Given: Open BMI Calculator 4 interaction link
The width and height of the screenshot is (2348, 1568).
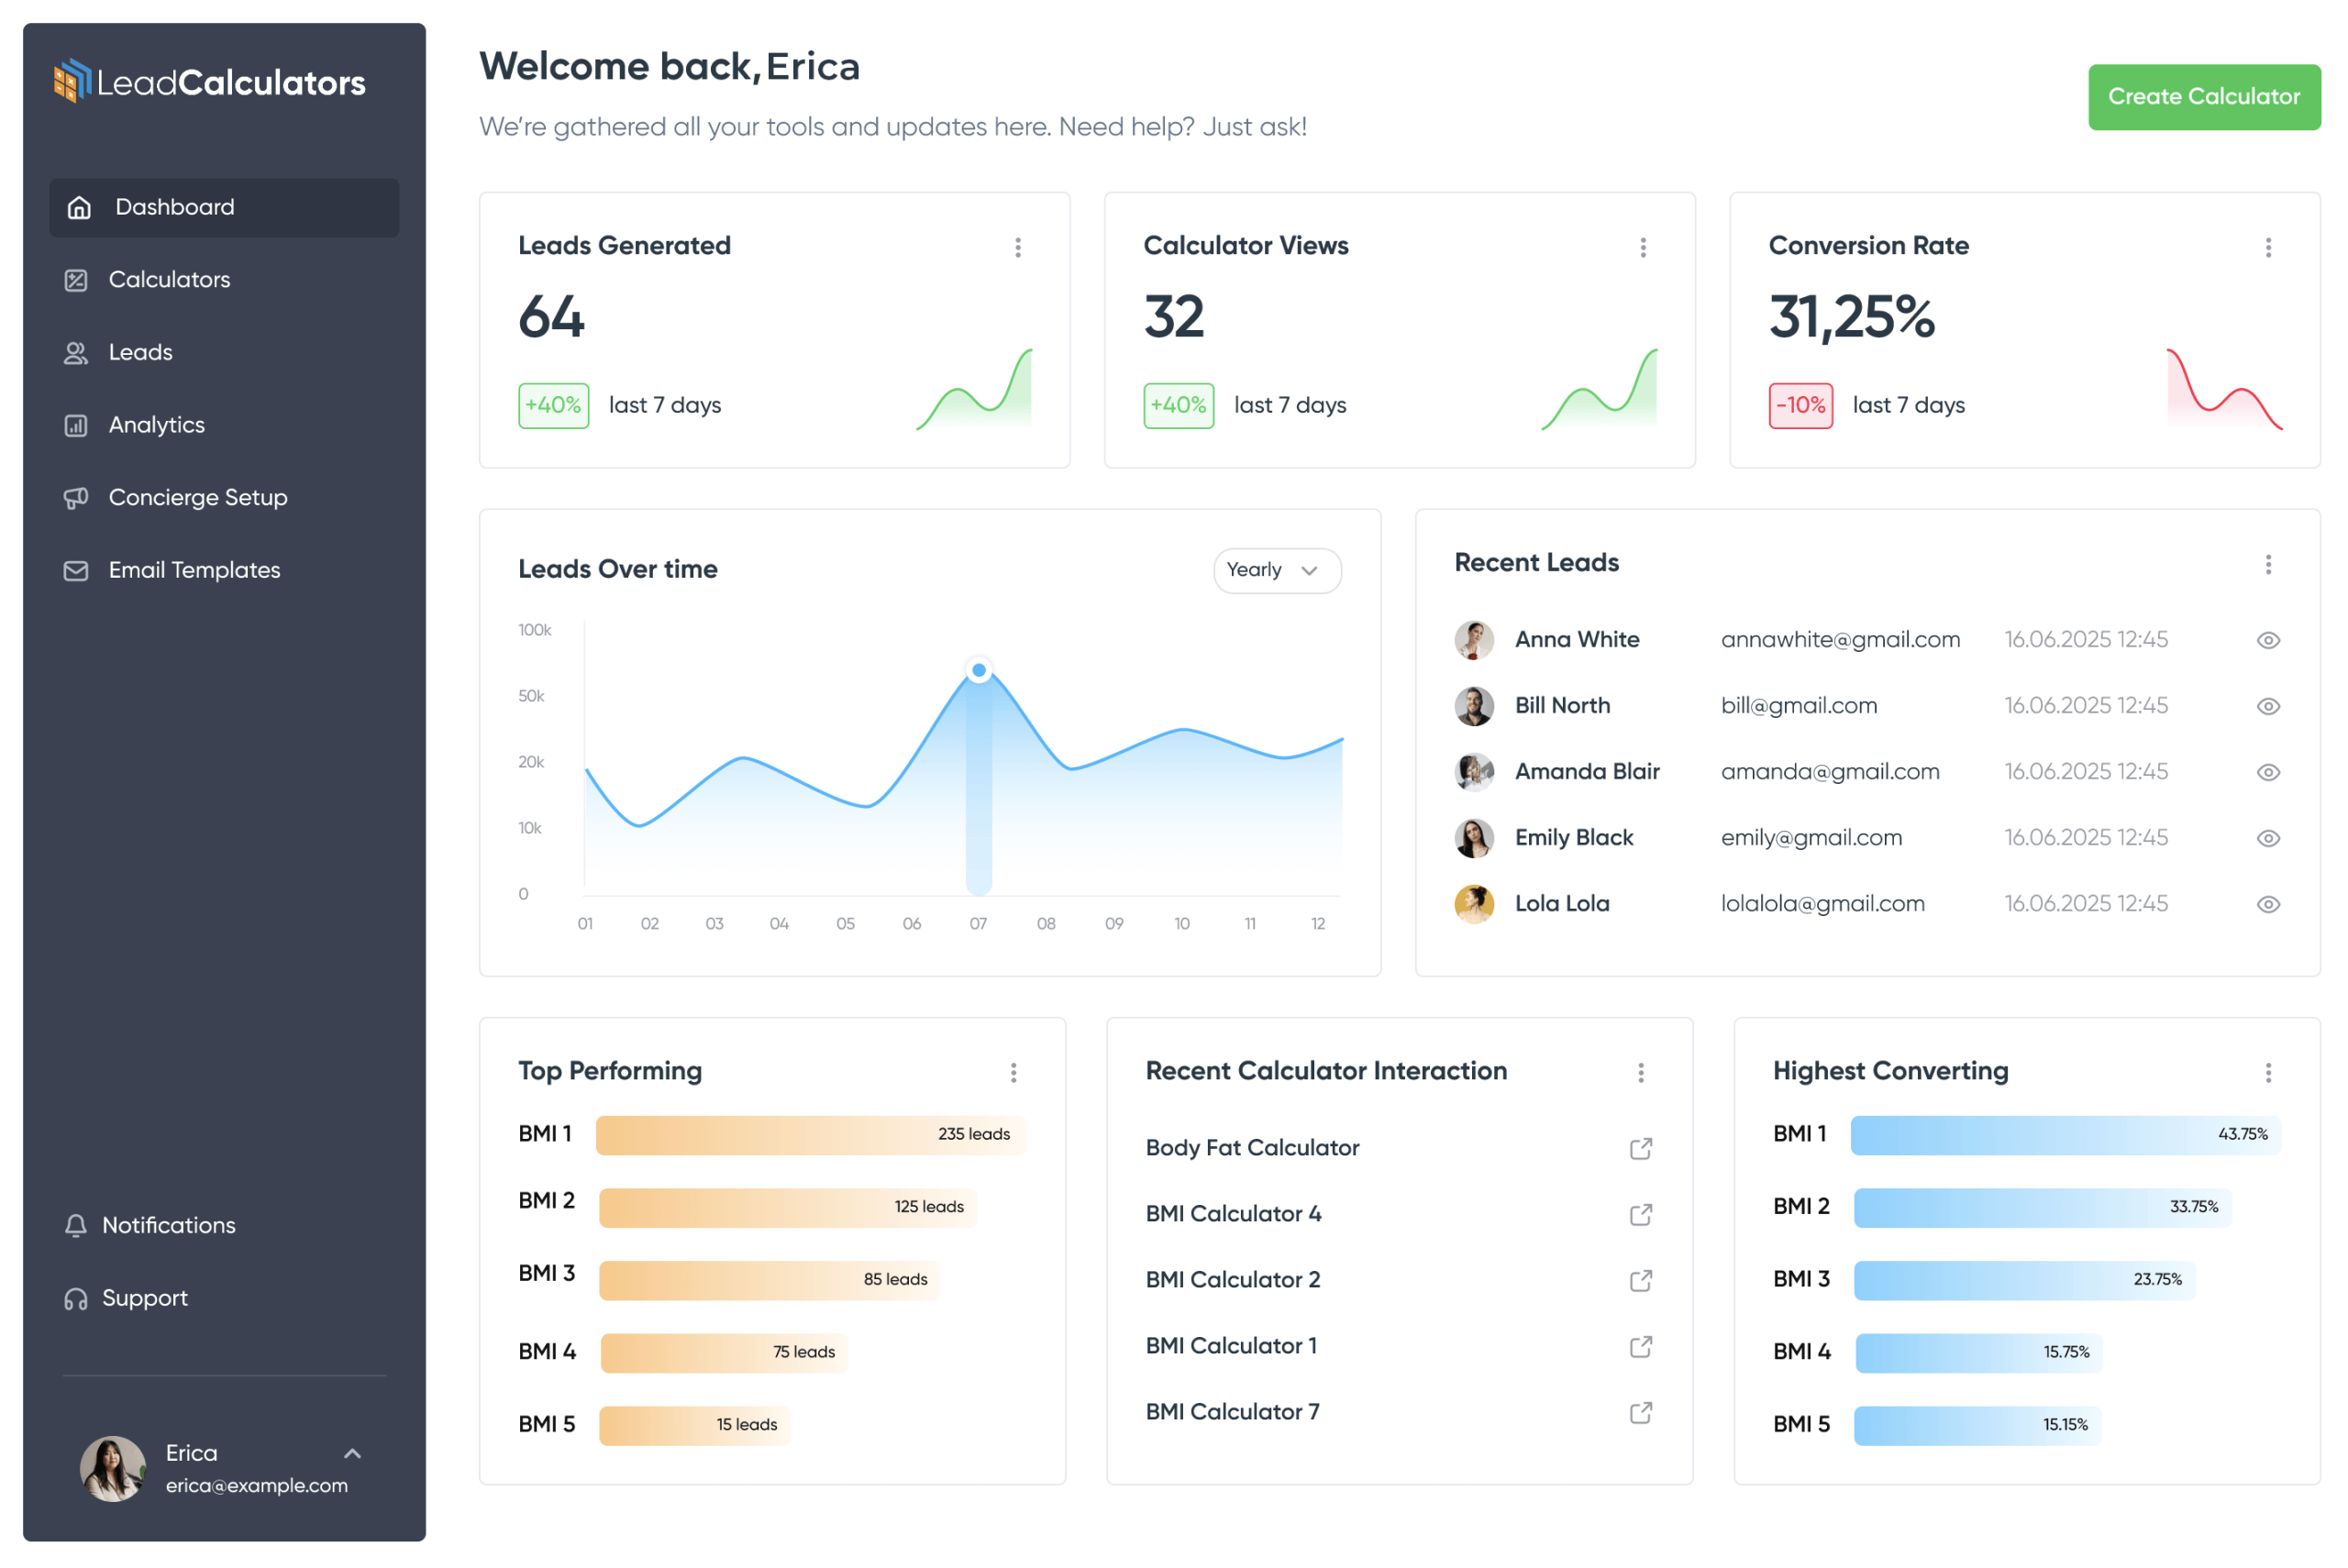Looking at the screenshot, I should (1640, 1214).
